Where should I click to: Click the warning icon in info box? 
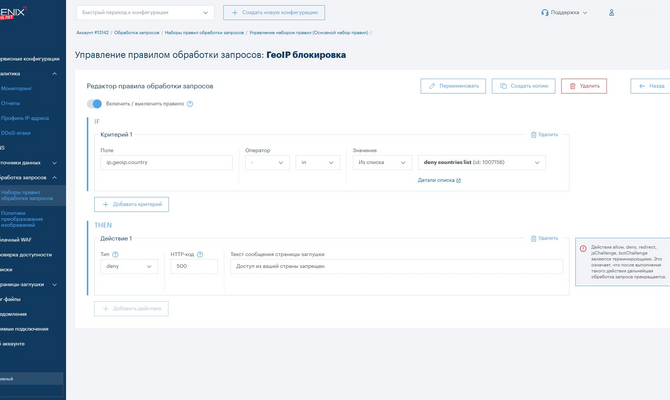tap(583, 248)
